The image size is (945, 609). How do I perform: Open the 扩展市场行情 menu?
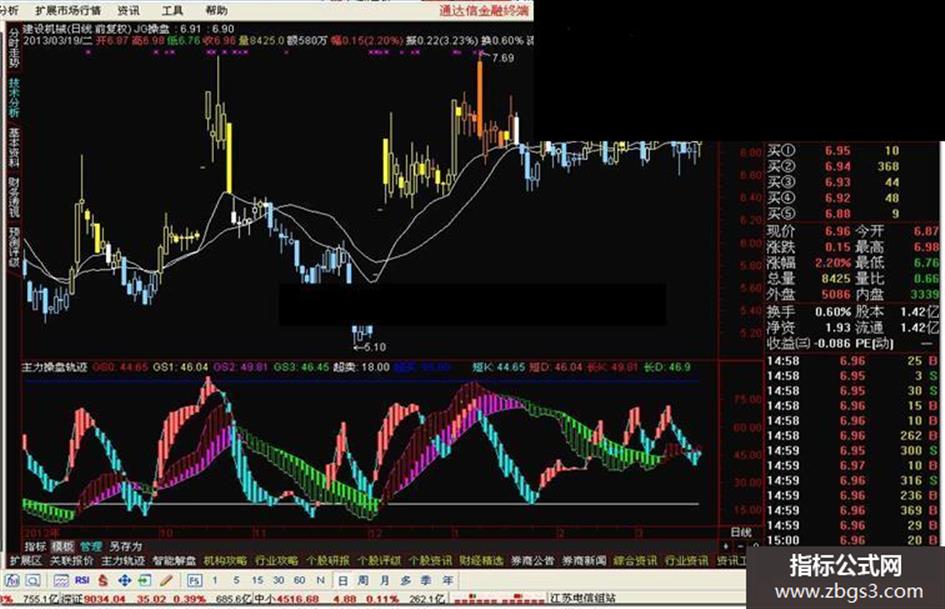point(68,10)
